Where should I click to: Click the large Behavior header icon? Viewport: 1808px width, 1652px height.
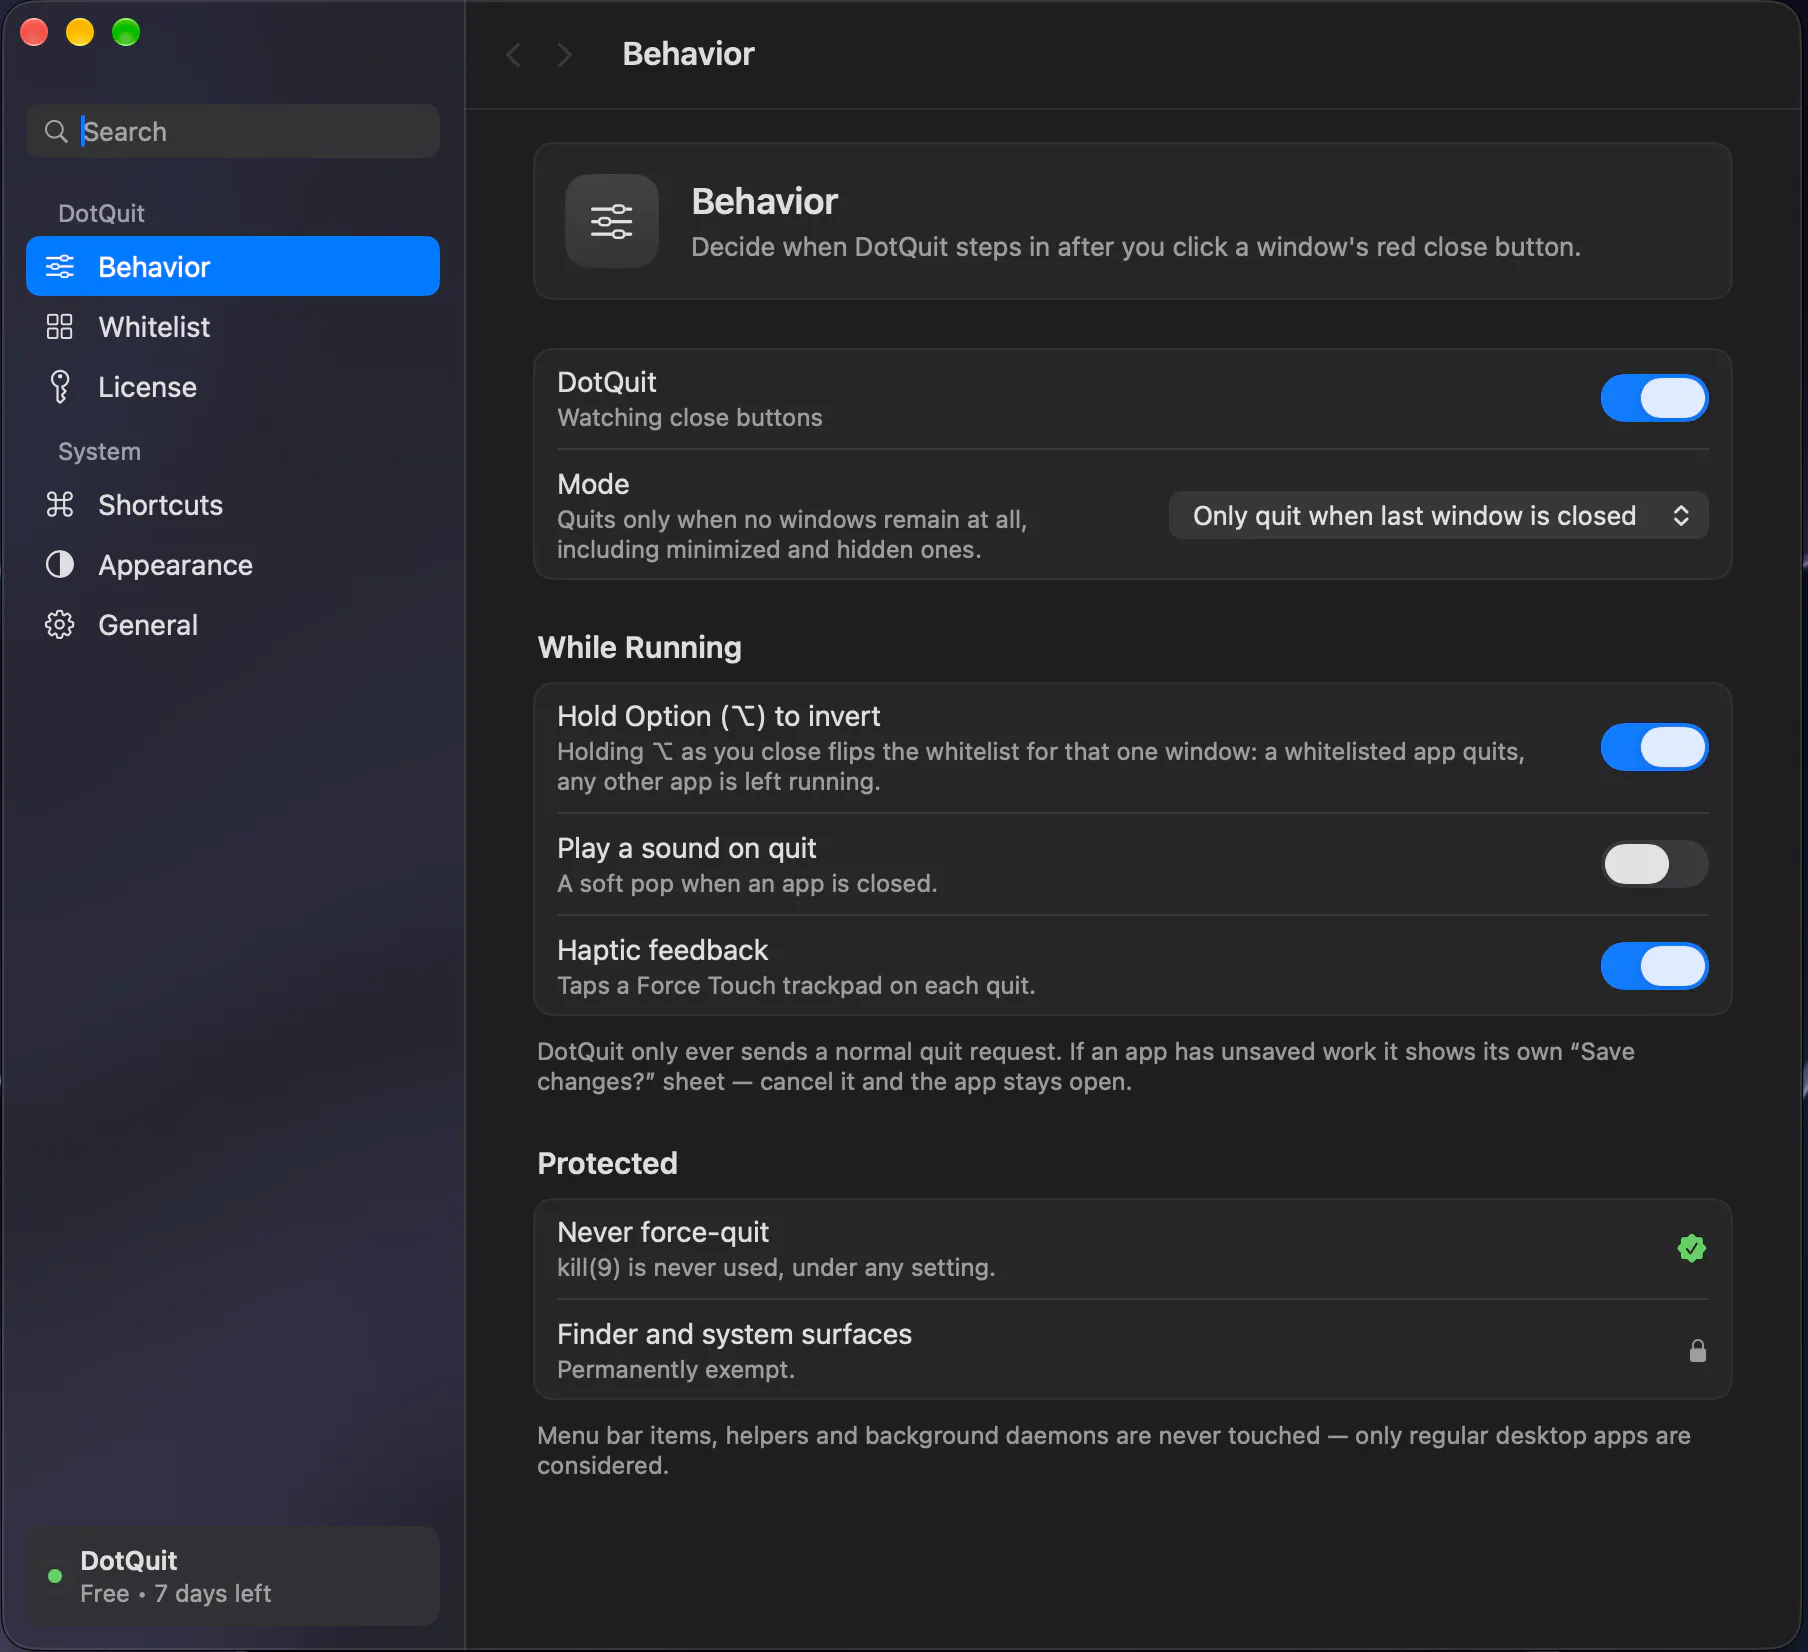click(612, 221)
